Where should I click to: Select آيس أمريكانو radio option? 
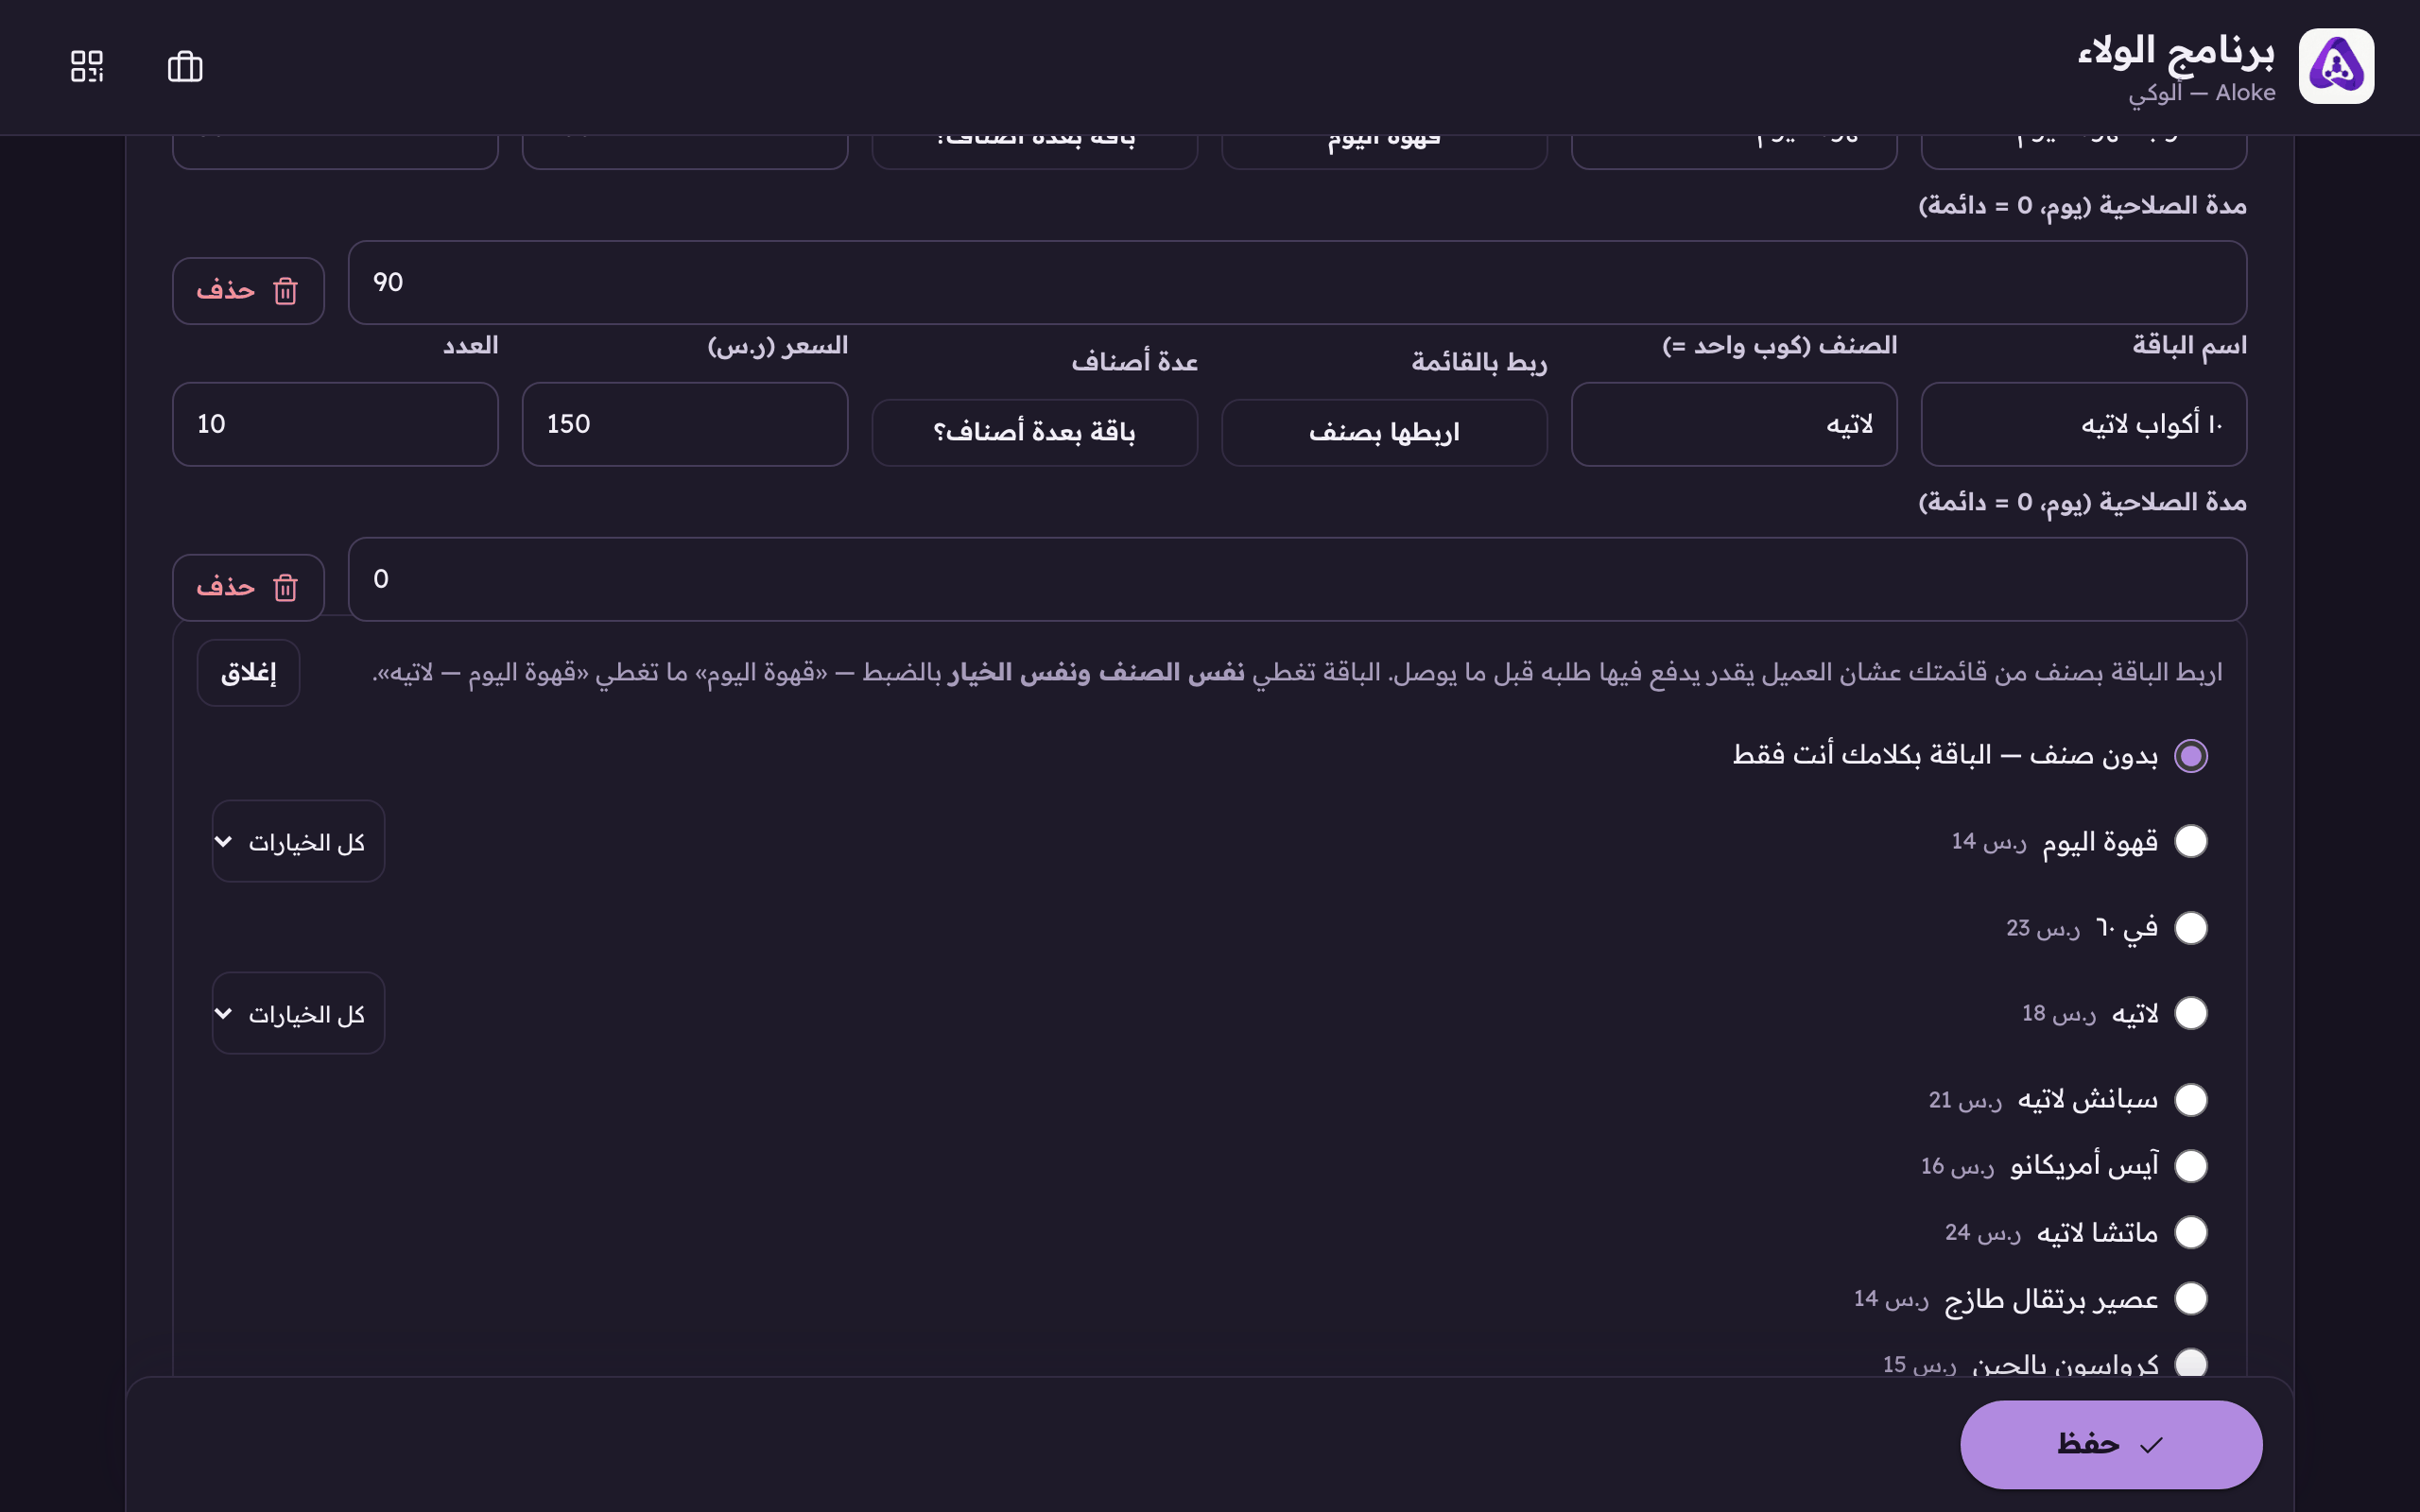[x=2190, y=1166]
